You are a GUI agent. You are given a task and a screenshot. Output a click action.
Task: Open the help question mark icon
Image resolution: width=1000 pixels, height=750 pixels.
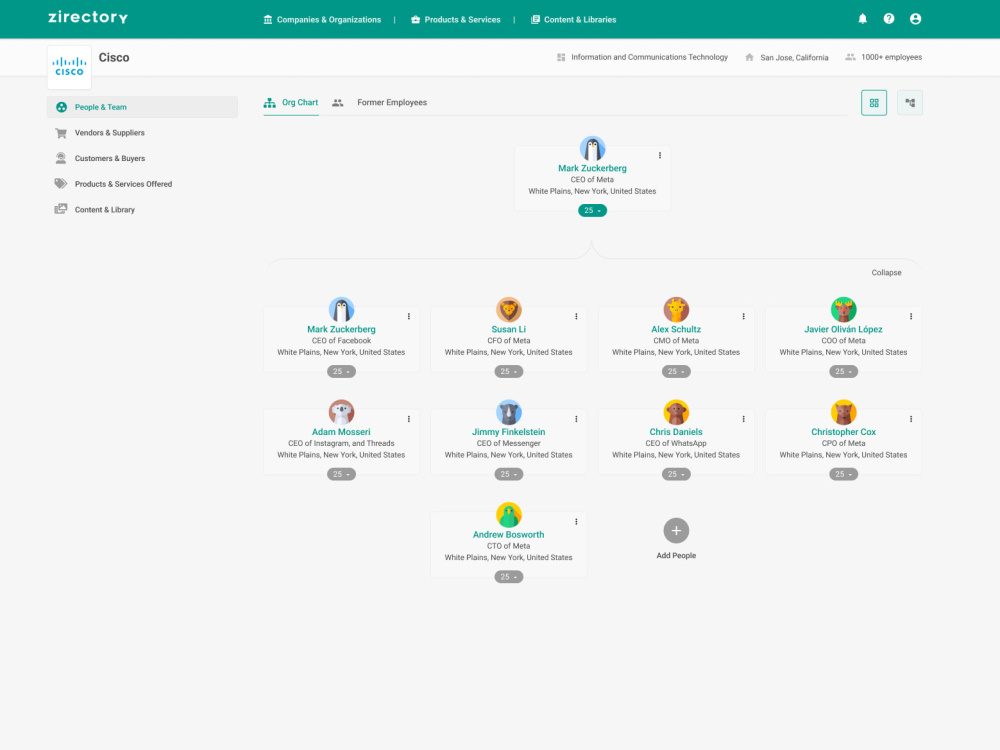[x=888, y=19]
